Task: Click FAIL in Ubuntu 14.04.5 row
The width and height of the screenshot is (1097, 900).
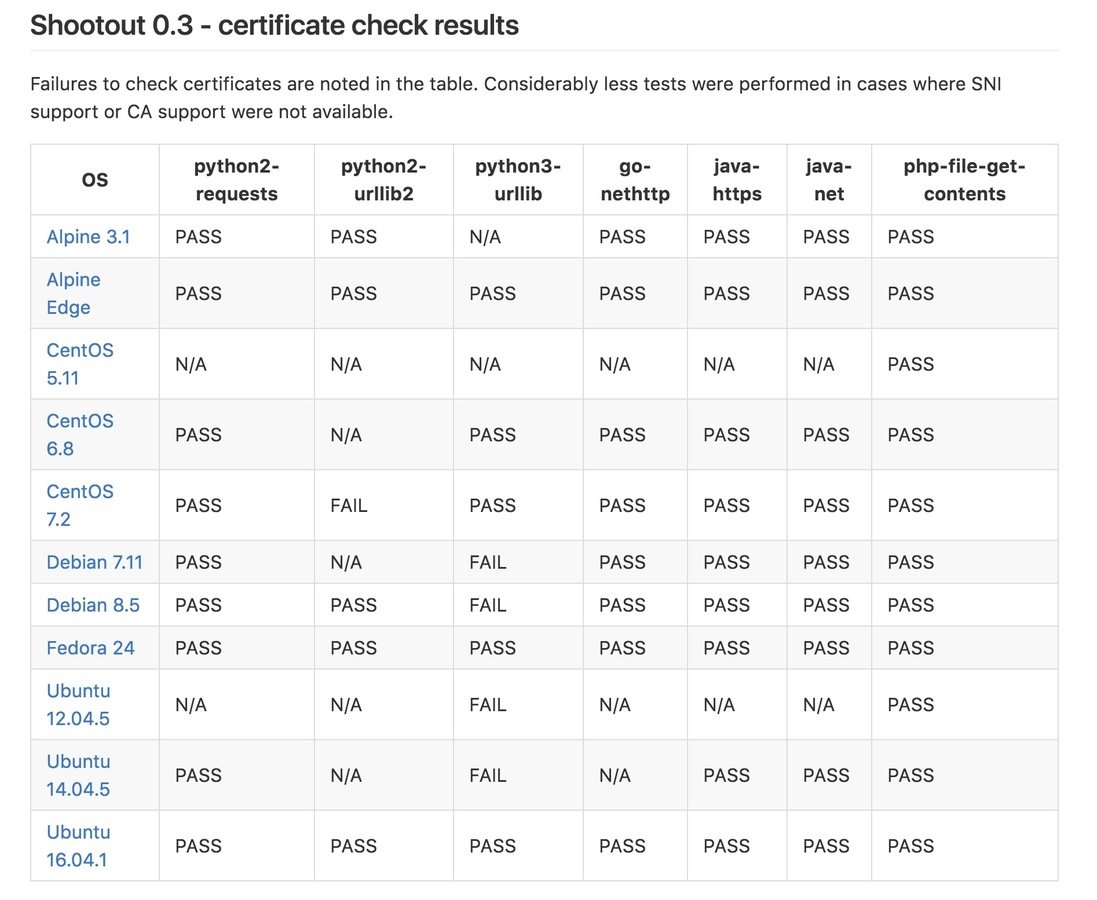Action: pos(488,775)
